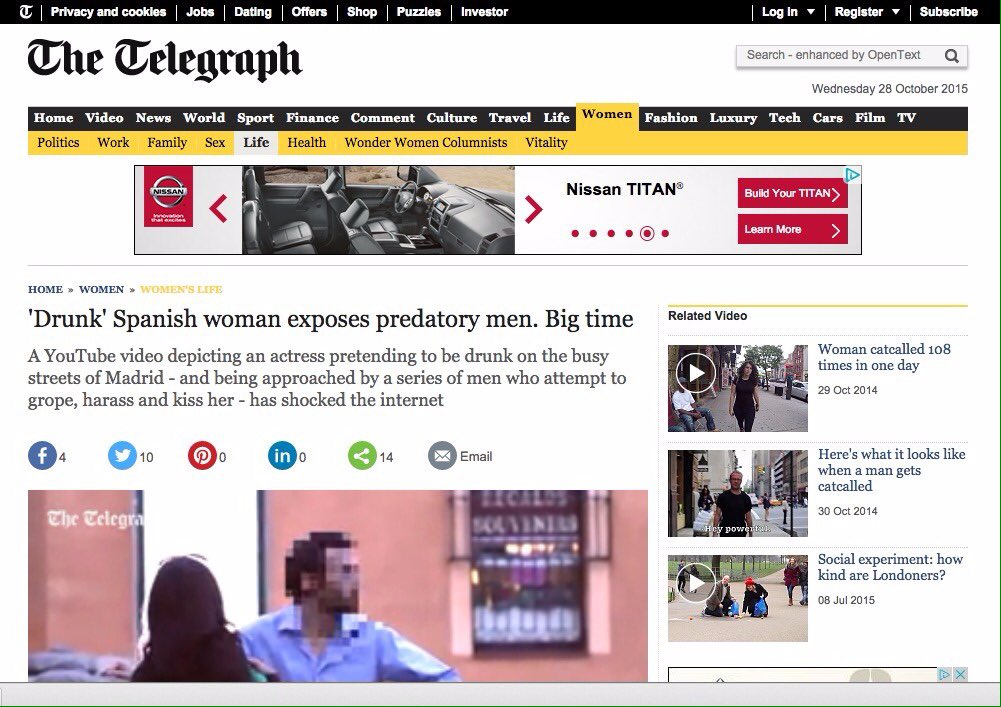The image size is (1001, 707).
Task: Open the Dating link in the top bar
Action: point(253,11)
